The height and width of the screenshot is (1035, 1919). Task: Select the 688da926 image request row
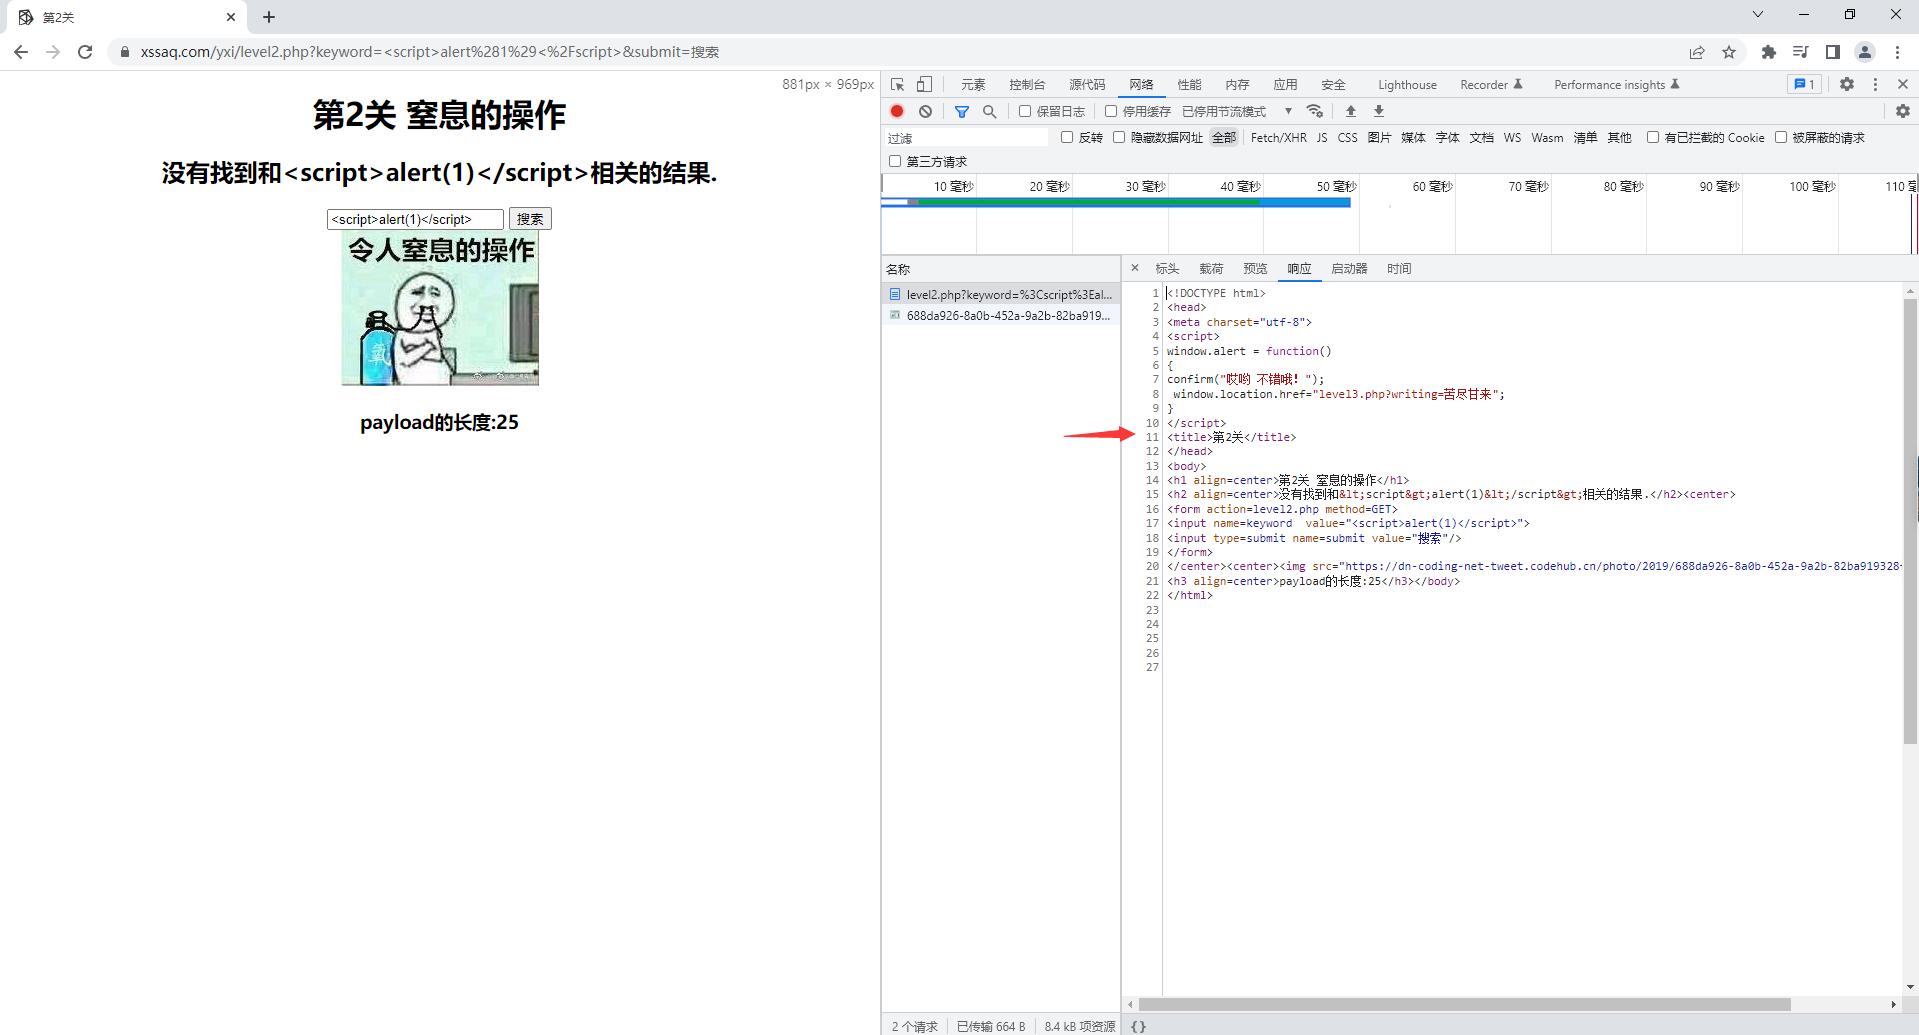pyautogui.click(x=1000, y=316)
